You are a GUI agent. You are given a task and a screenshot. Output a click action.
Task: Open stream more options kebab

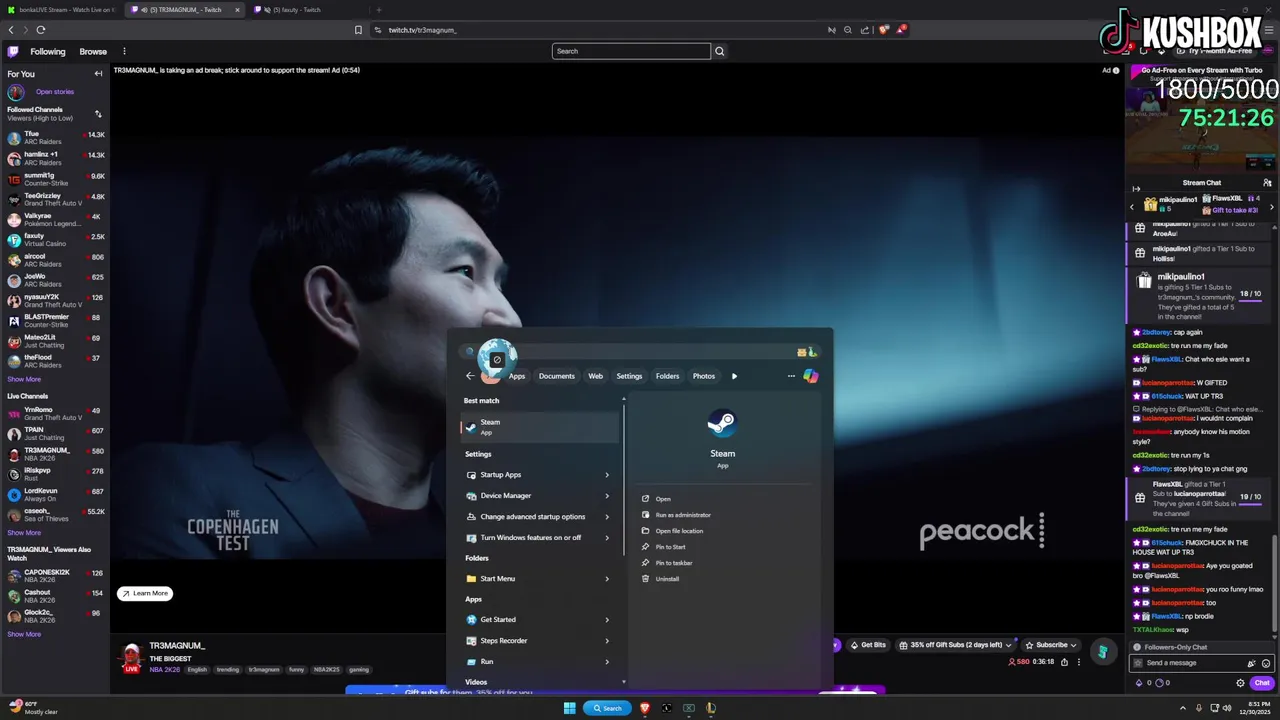(1078, 662)
